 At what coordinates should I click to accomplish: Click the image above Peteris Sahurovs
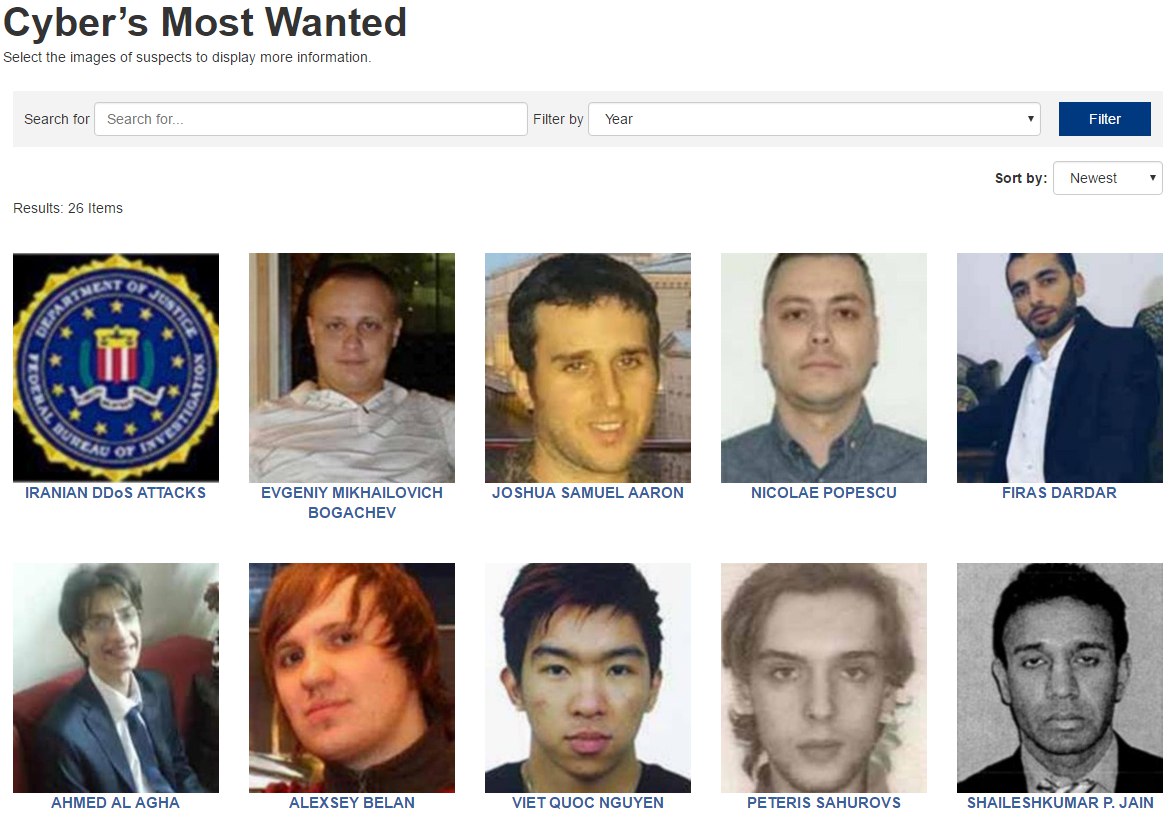point(824,678)
